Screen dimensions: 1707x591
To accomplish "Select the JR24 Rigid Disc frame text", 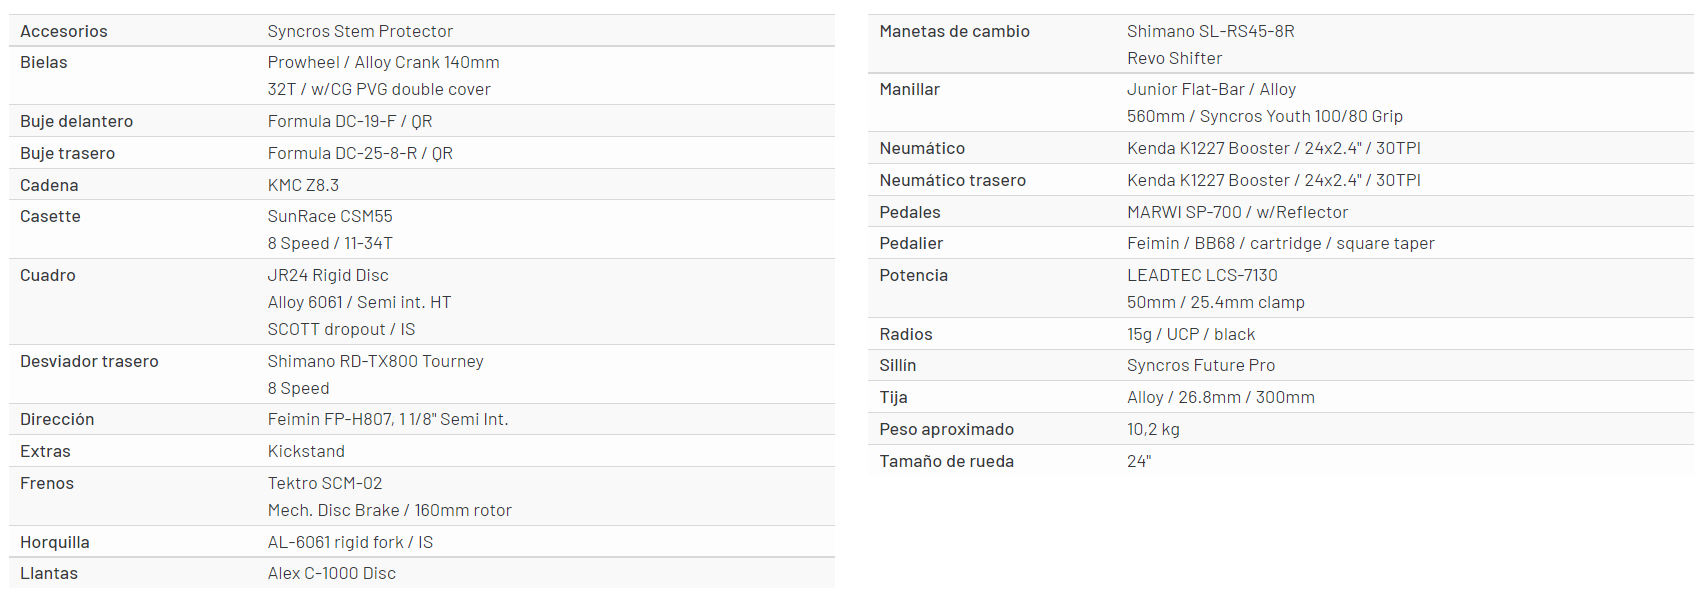I will 328,275.
